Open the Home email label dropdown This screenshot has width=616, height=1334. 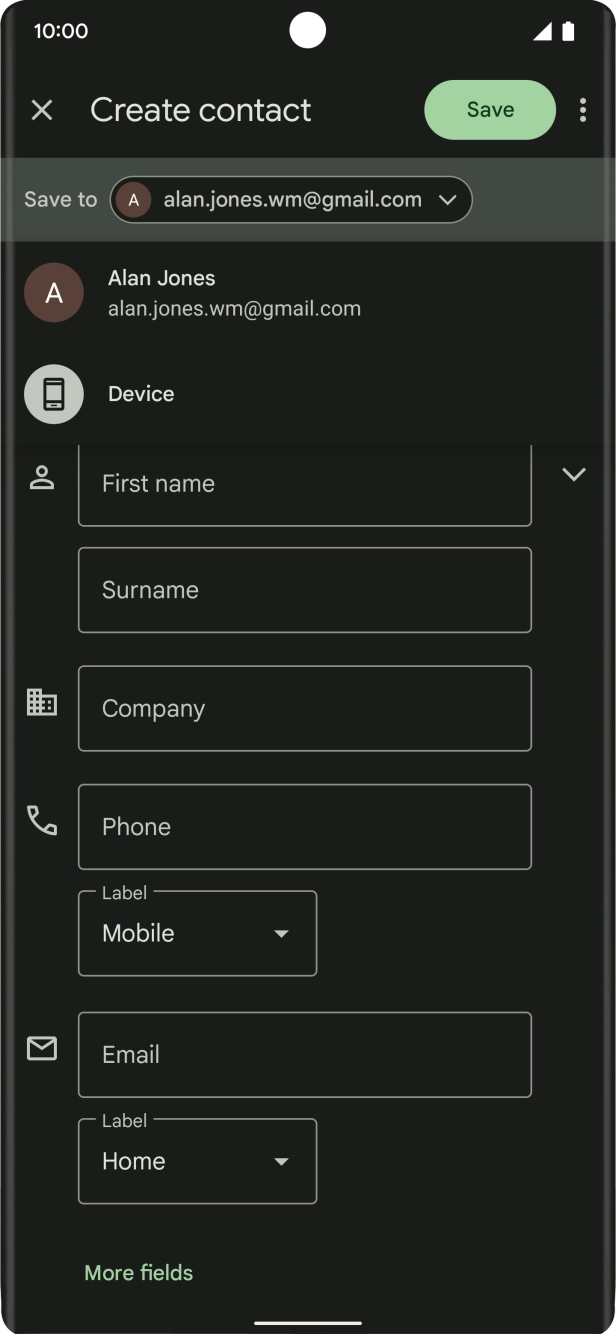coord(197,1161)
